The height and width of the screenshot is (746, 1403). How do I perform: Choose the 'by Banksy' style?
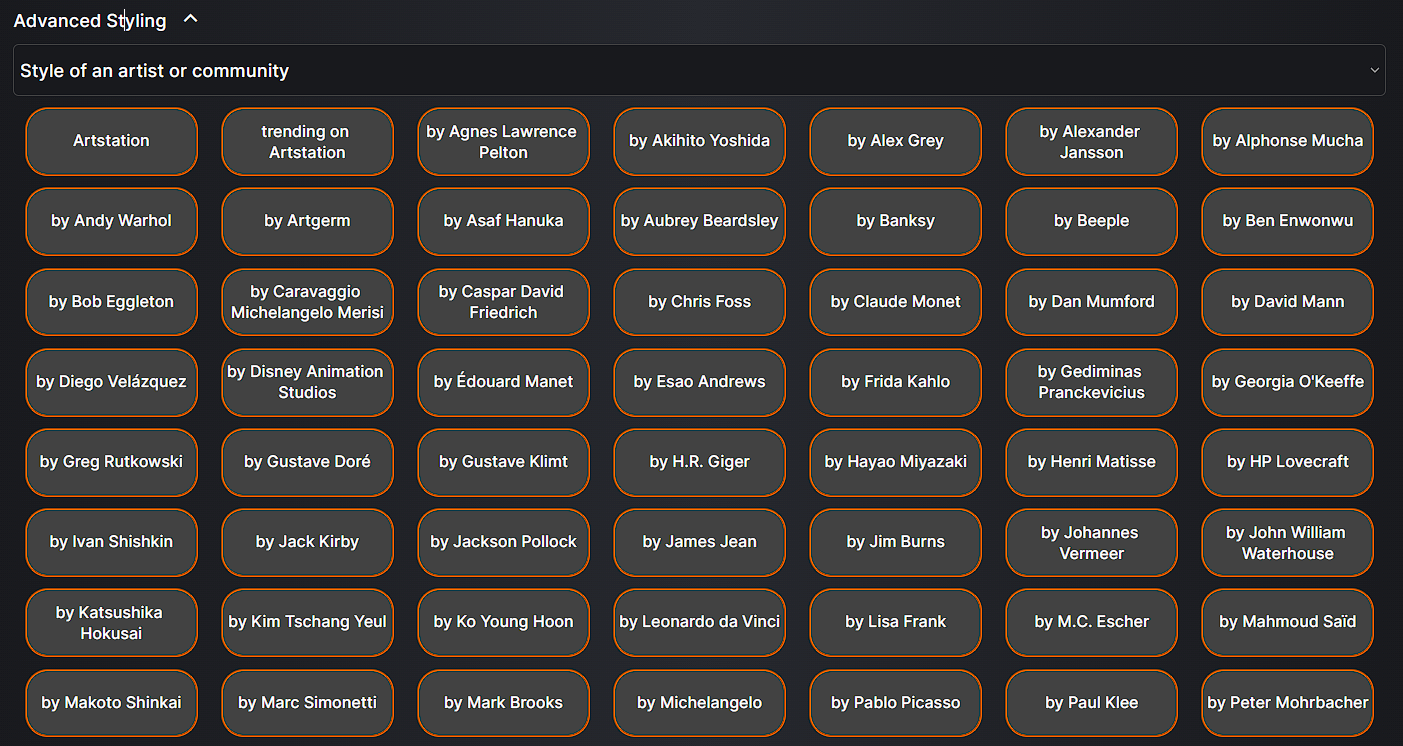coord(895,221)
